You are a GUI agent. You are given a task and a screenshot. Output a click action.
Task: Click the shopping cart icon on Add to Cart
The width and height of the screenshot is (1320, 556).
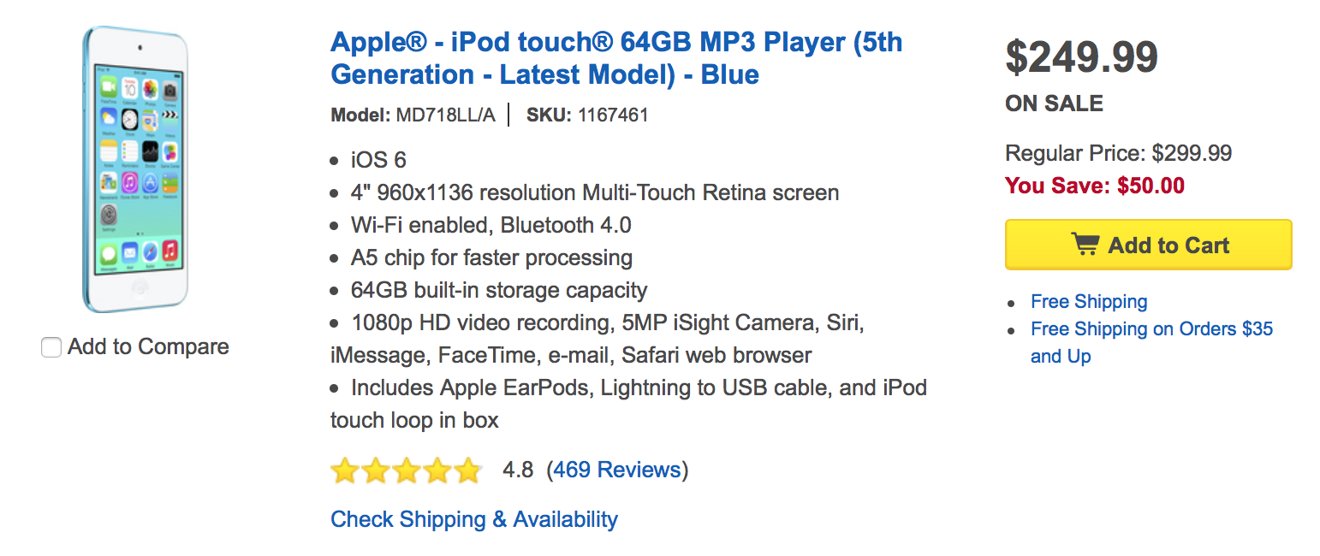(1084, 245)
